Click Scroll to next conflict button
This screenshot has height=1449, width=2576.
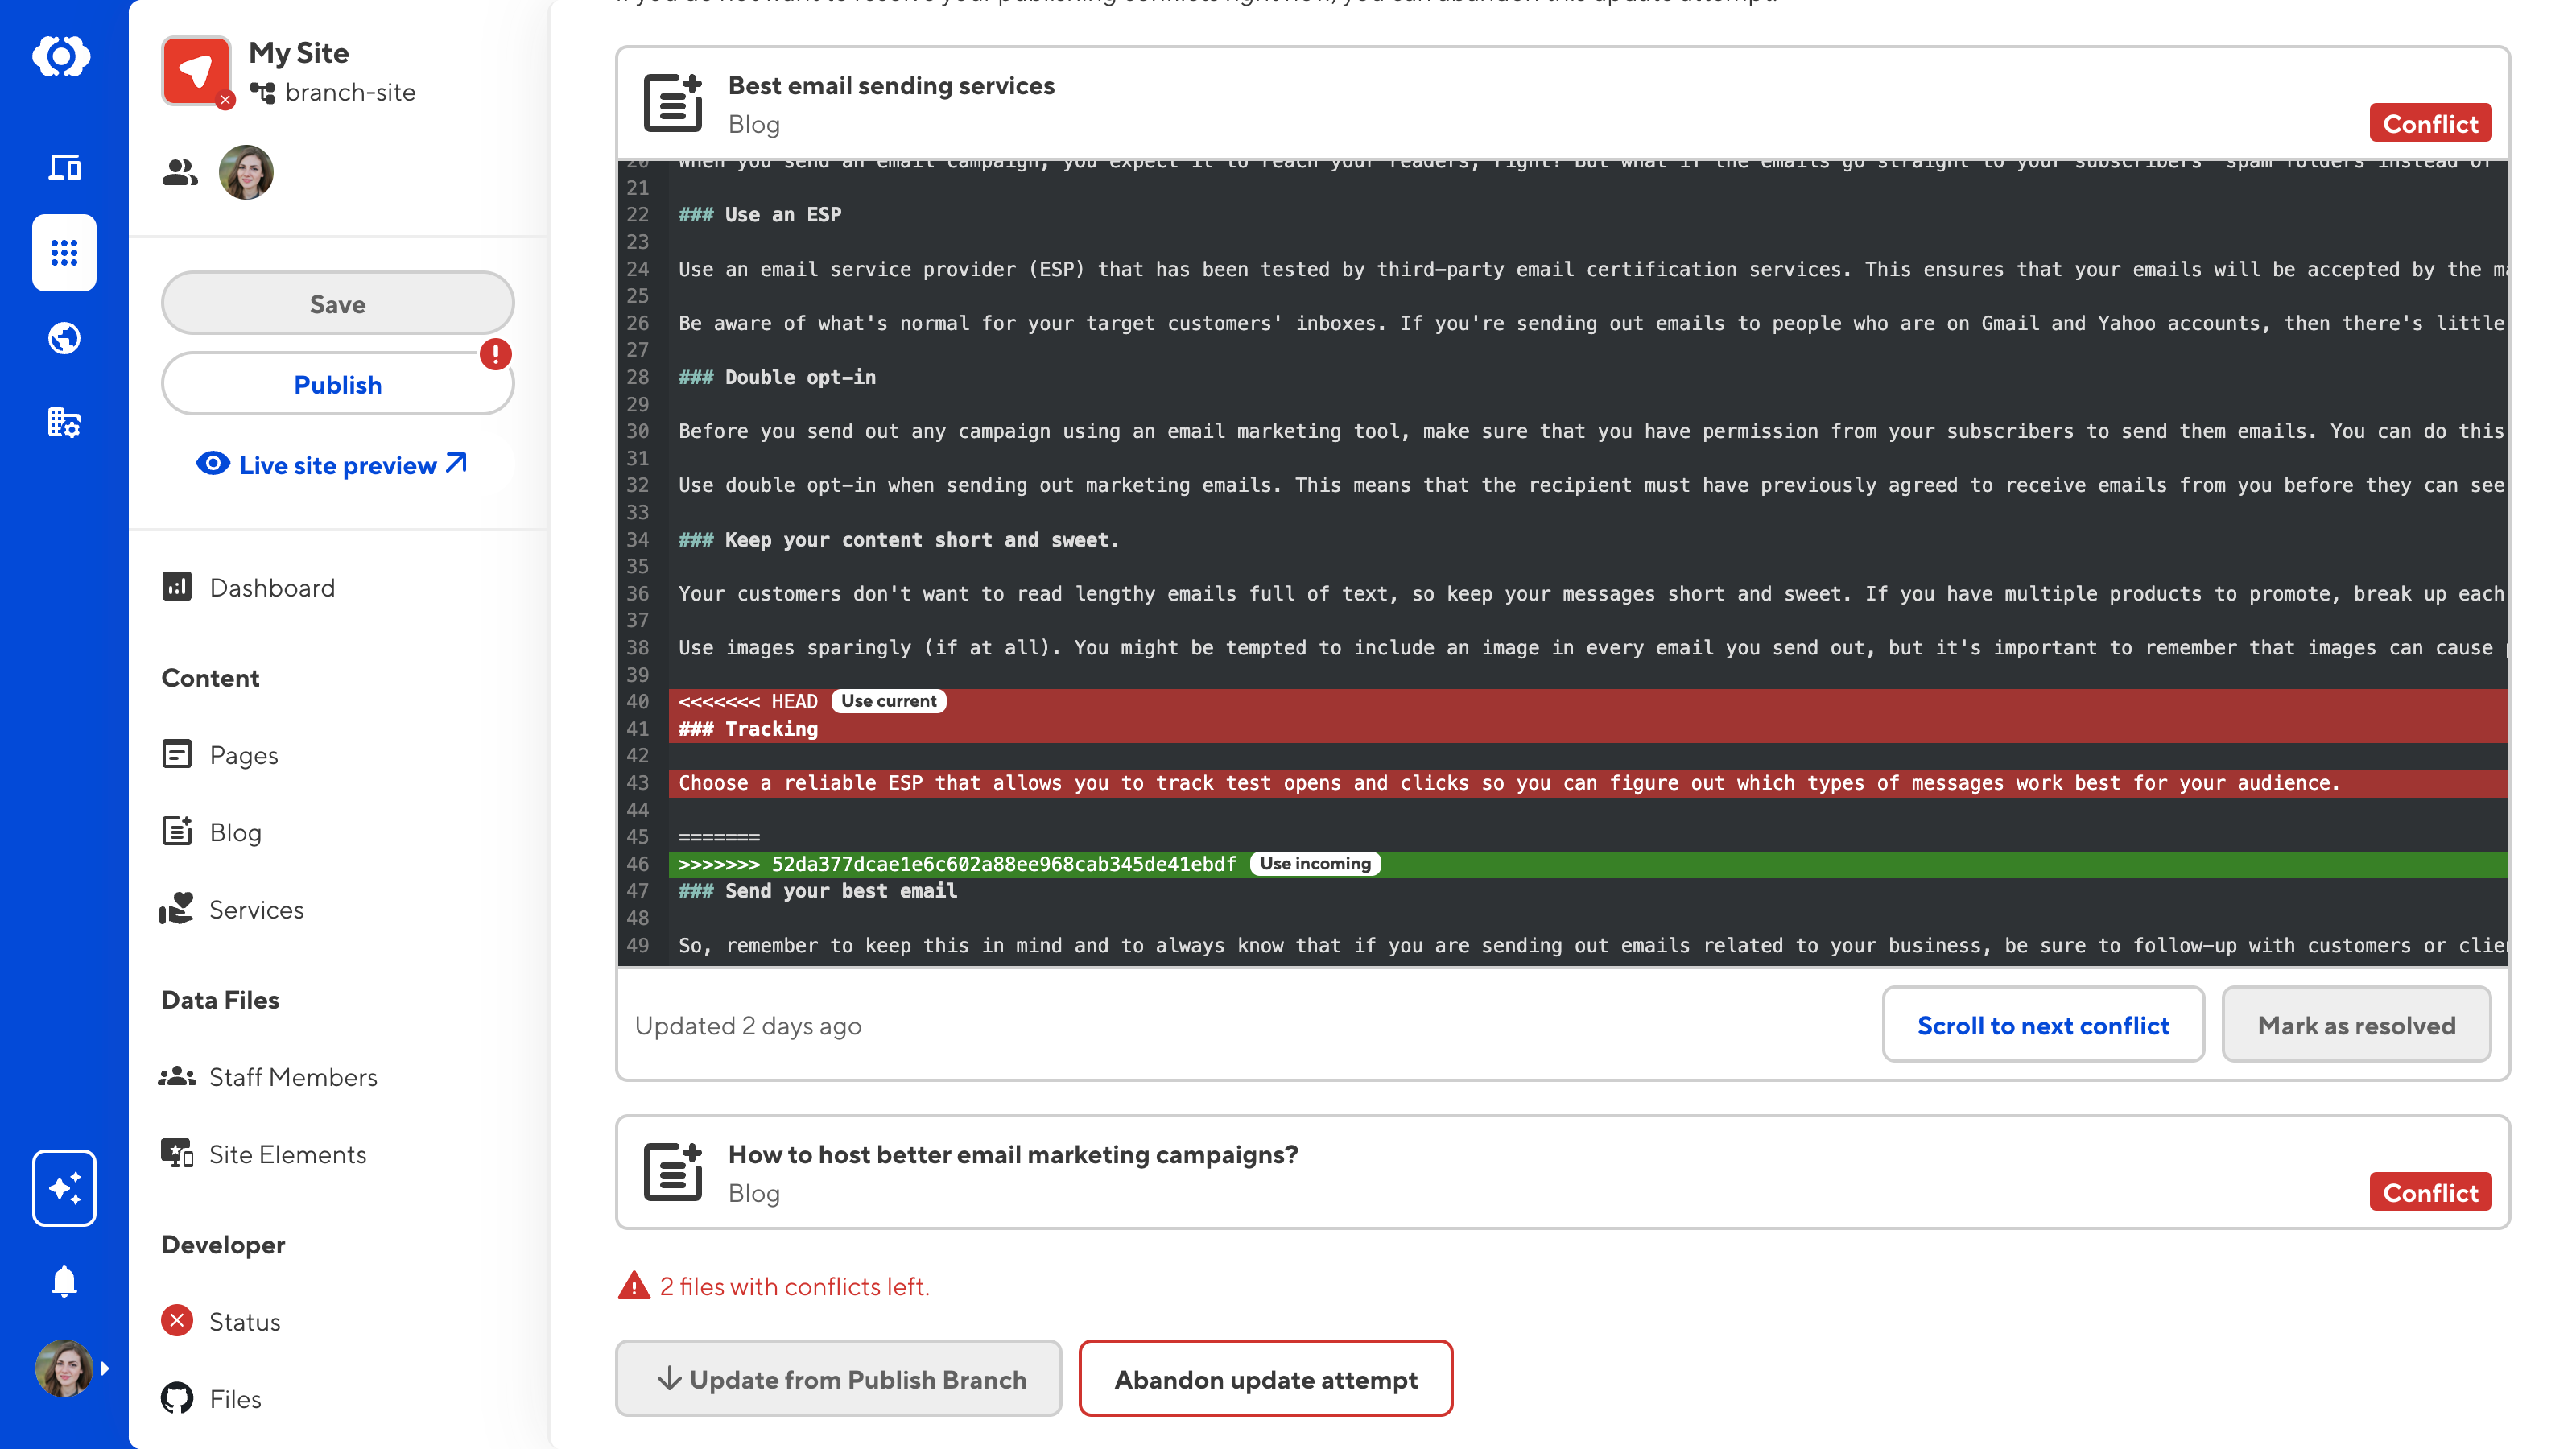coord(2042,1025)
